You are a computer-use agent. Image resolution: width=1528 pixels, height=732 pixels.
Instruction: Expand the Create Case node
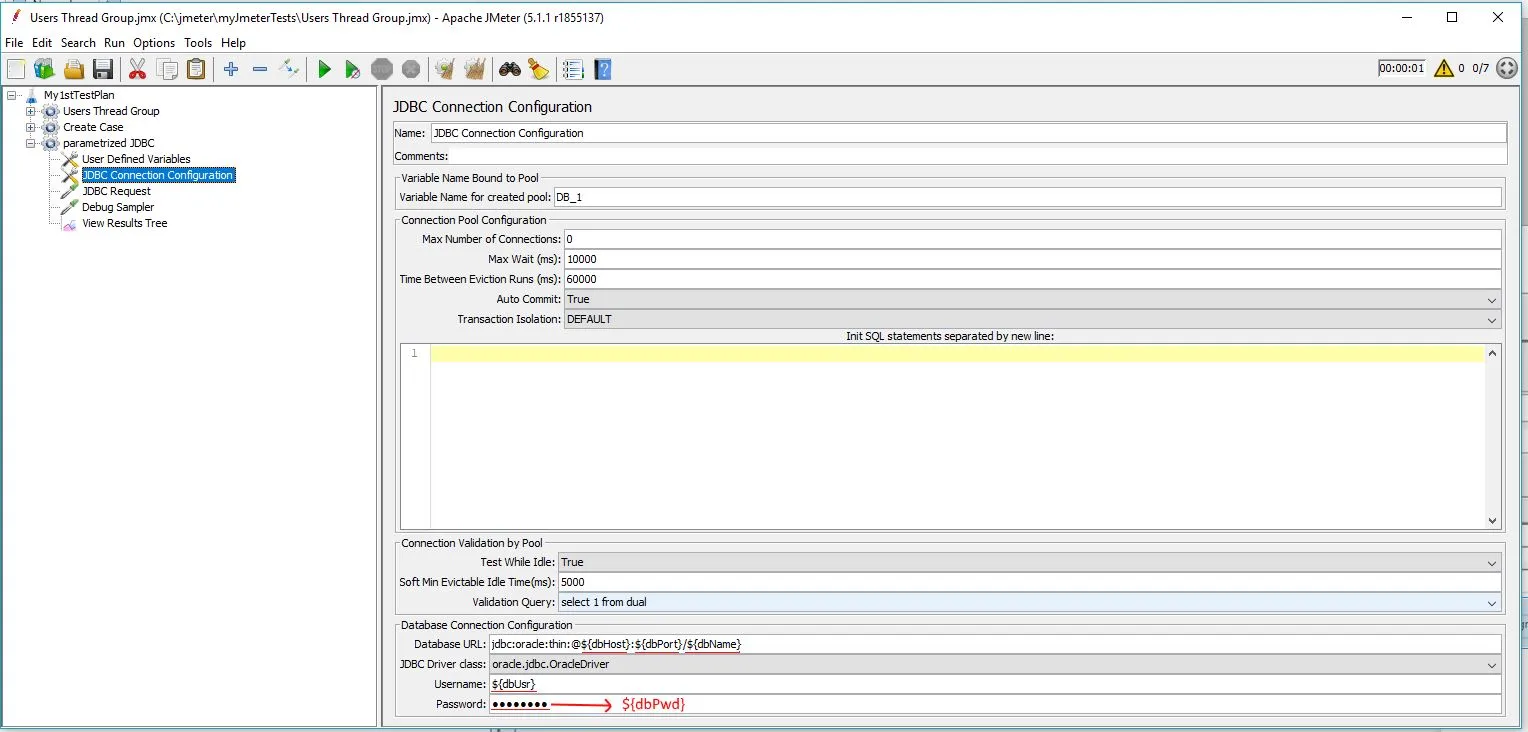coord(31,127)
